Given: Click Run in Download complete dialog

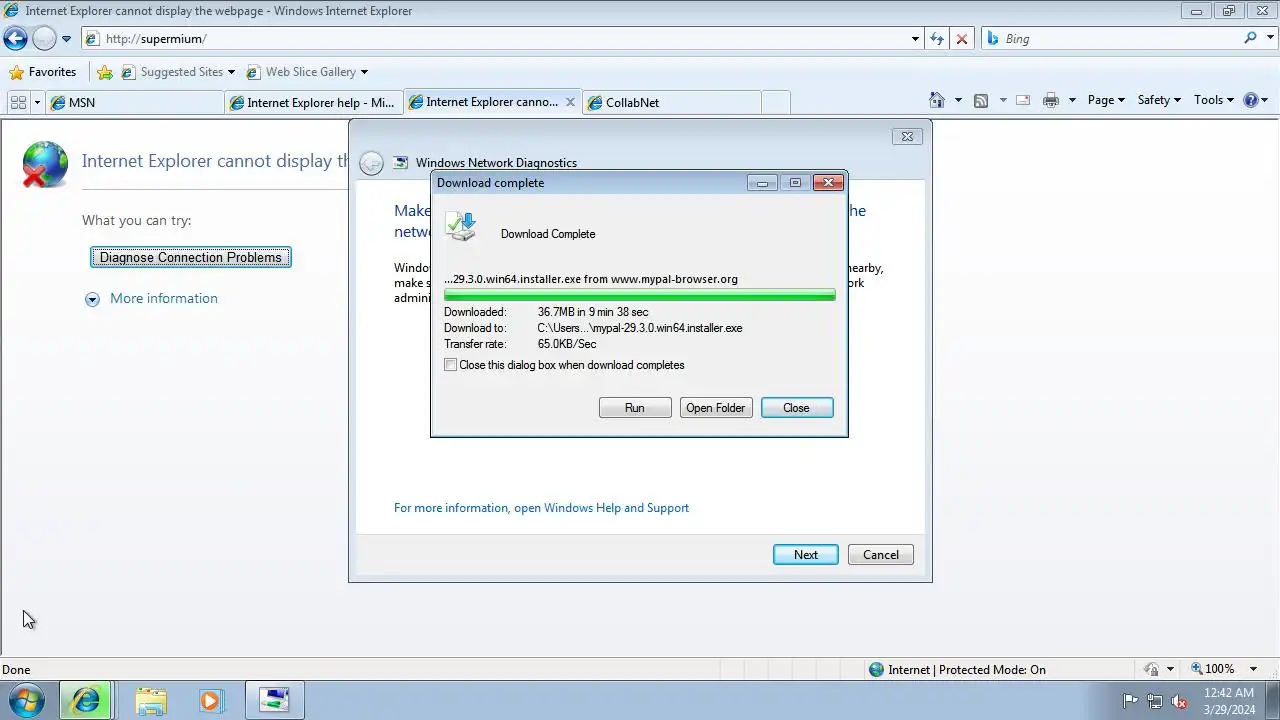Looking at the screenshot, I should [635, 408].
